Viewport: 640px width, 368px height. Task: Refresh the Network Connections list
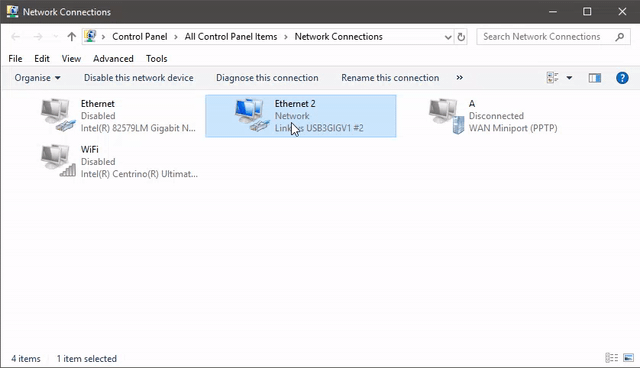461,37
